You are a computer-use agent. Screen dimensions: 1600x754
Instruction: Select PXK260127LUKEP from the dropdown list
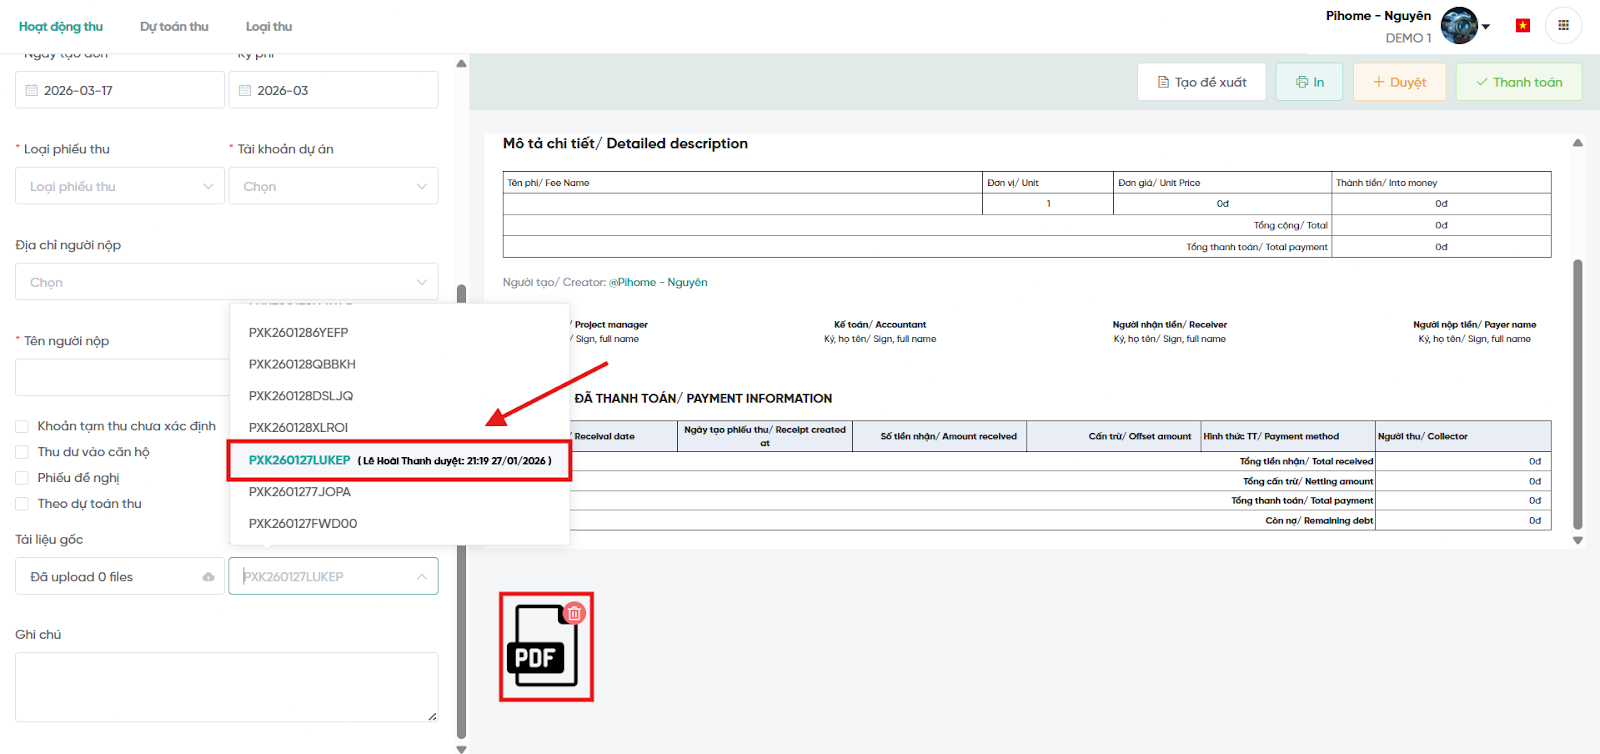coord(300,460)
